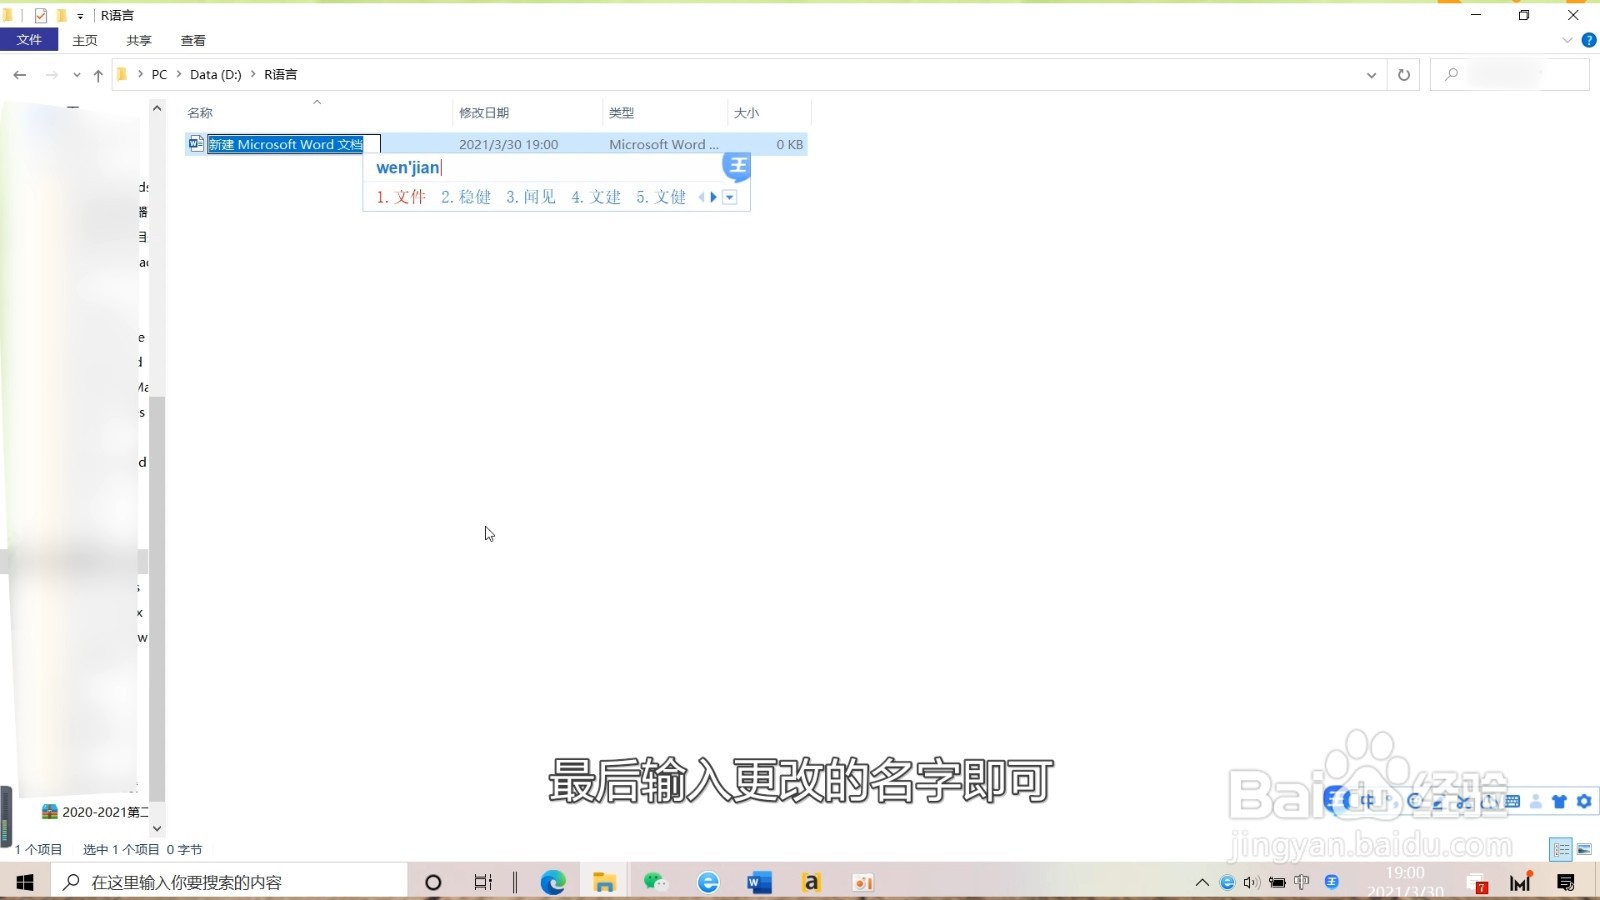Select the 2020-2021第二 item in navigation pane
The height and width of the screenshot is (900, 1600).
95,812
